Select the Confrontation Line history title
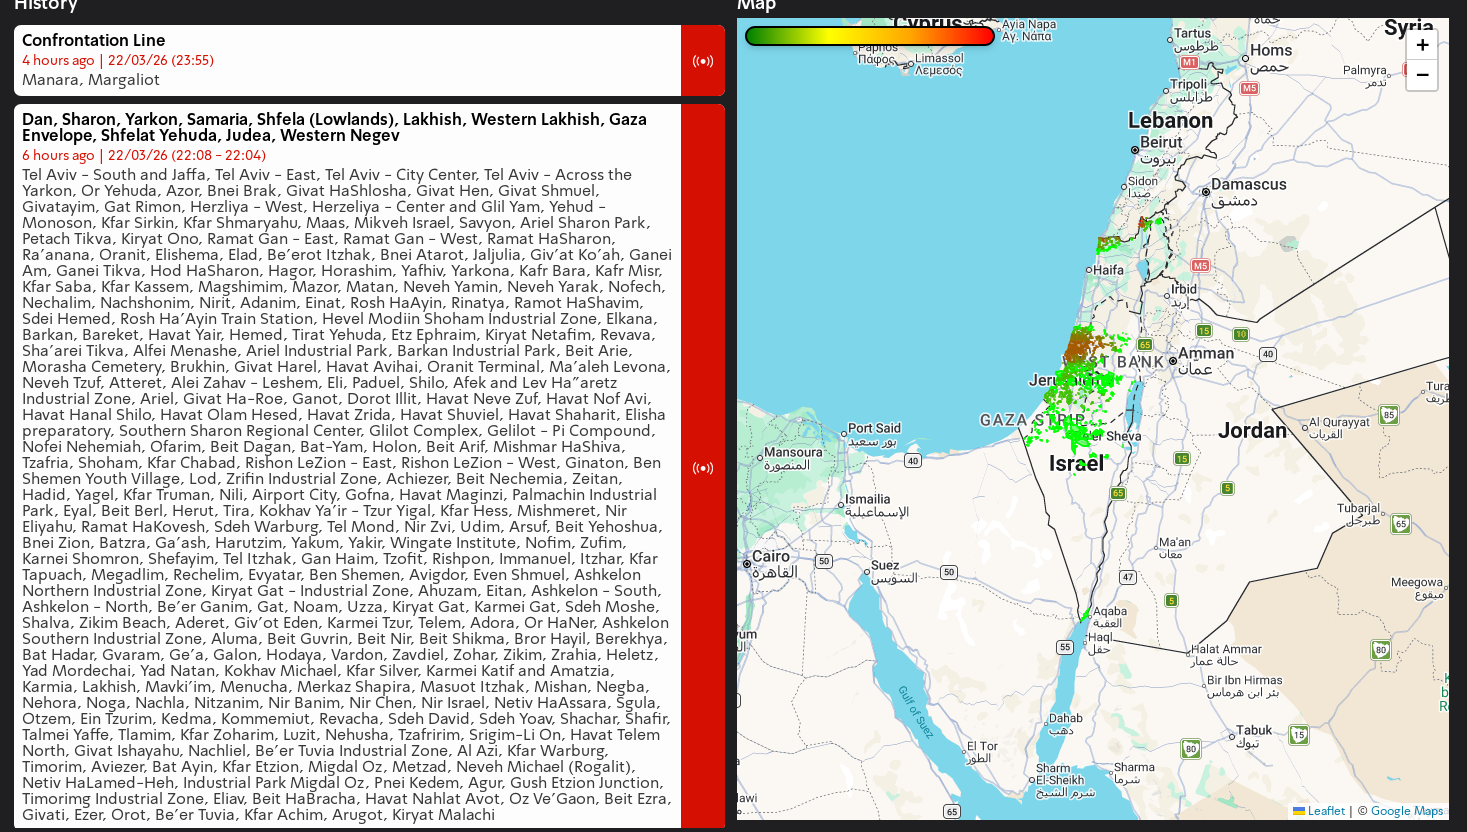The width and height of the screenshot is (1467, 832). click(94, 40)
